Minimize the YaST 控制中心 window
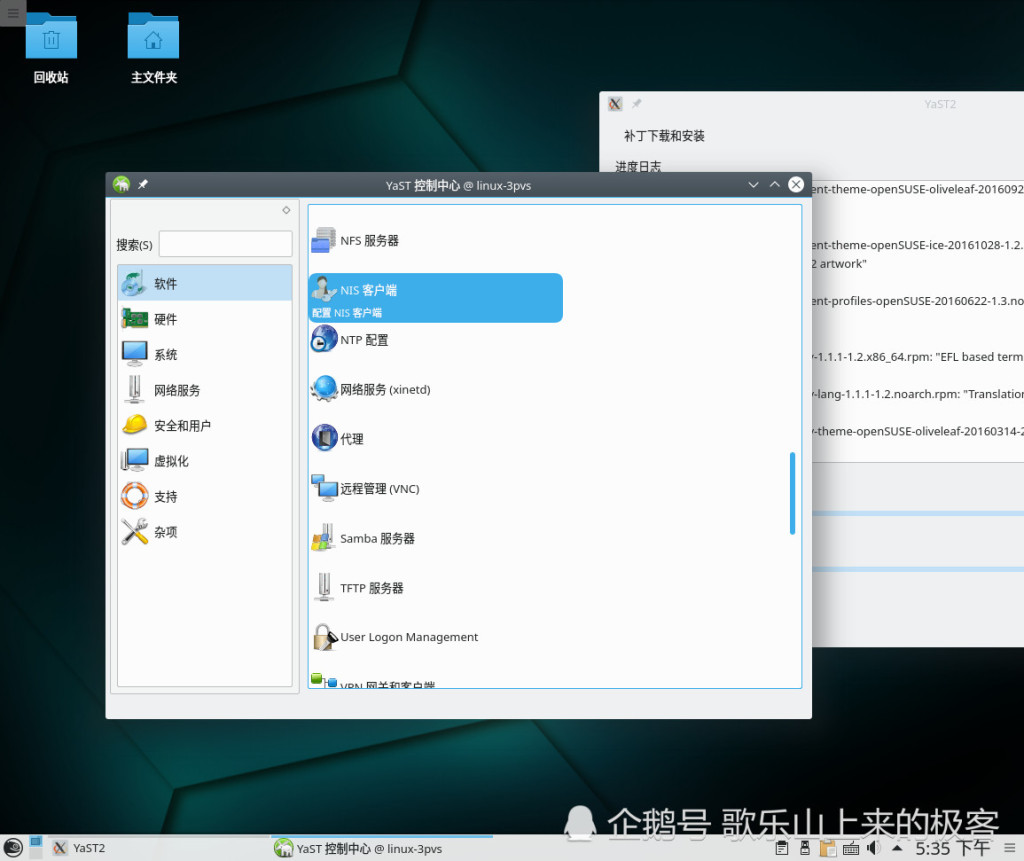This screenshot has width=1024, height=861. pyautogui.click(x=753, y=185)
